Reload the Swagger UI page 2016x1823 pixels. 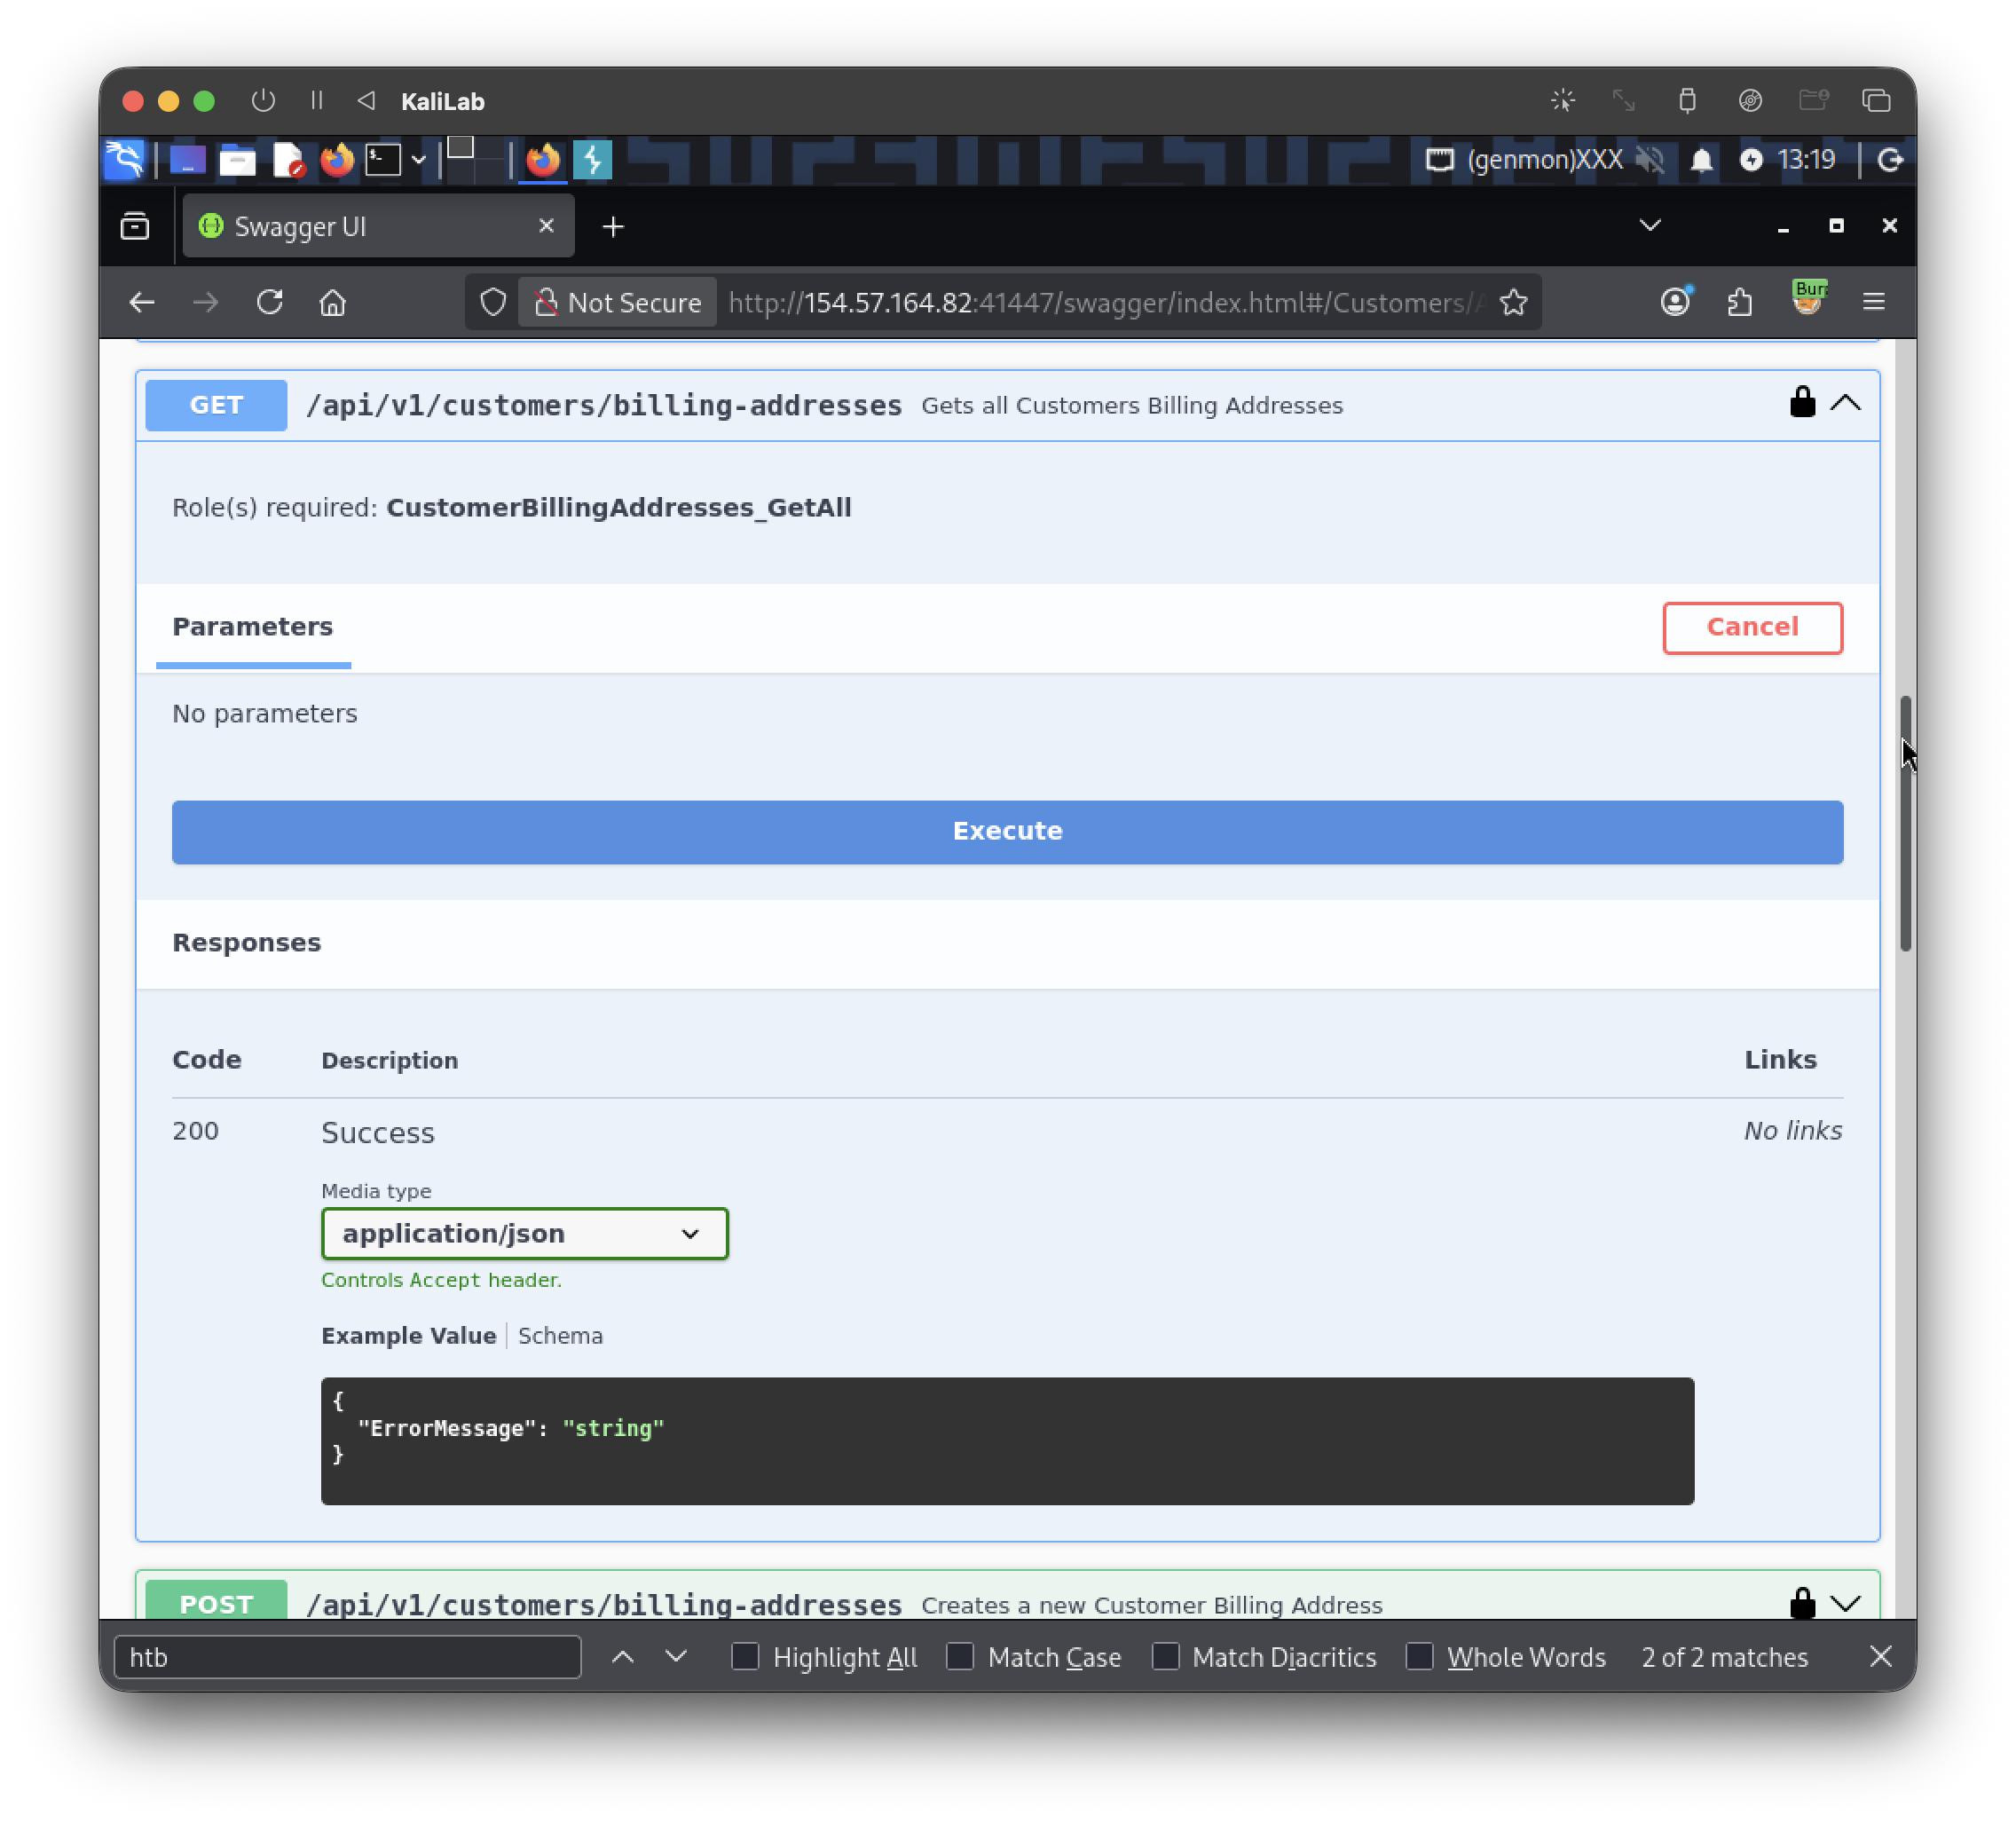[x=270, y=302]
